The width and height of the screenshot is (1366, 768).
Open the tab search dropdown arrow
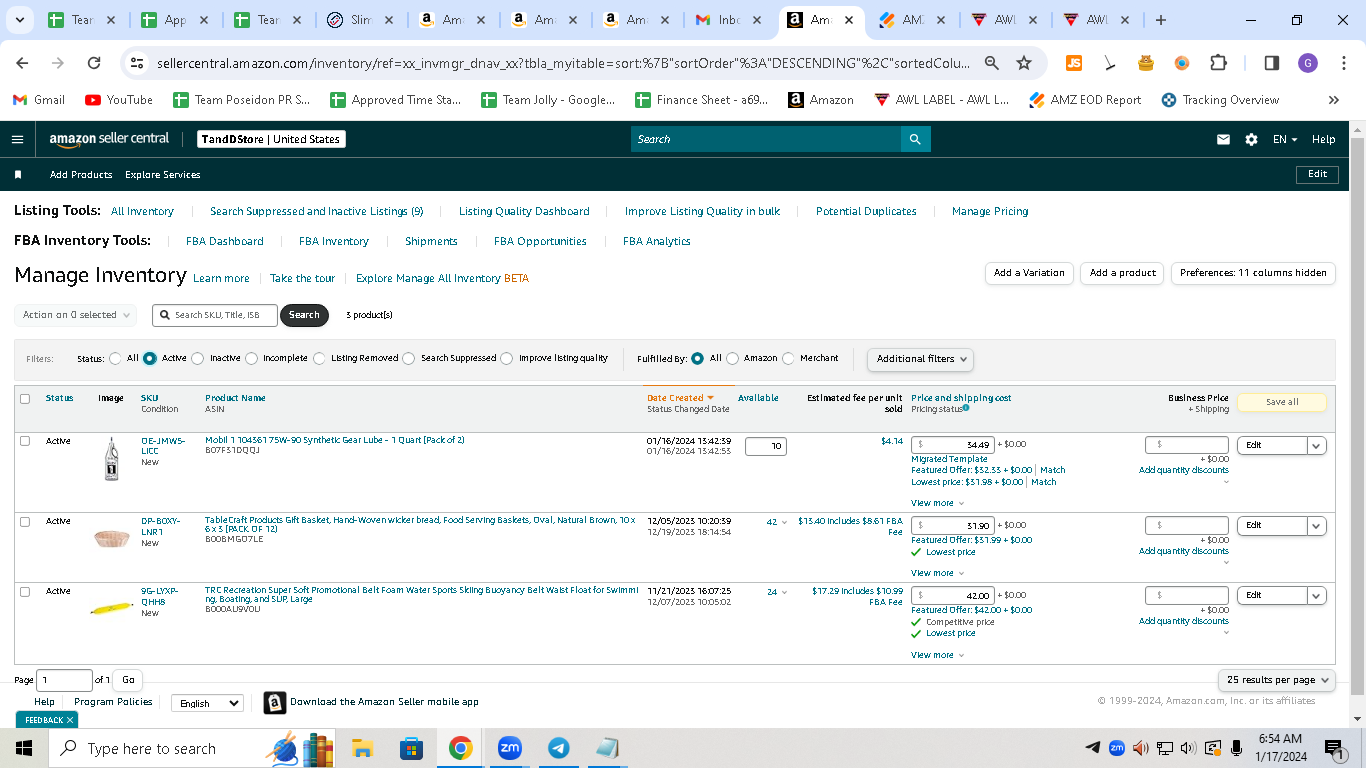click(22, 20)
